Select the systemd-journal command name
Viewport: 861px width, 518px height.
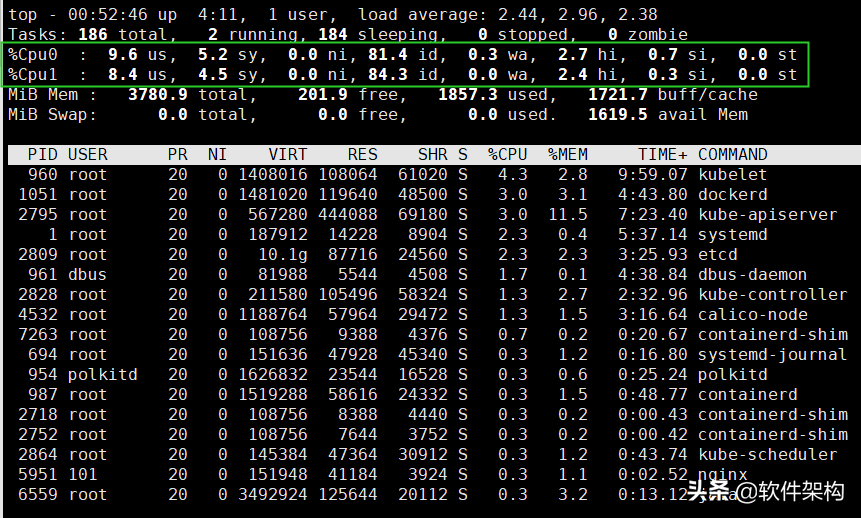click(x=773, y=354)
